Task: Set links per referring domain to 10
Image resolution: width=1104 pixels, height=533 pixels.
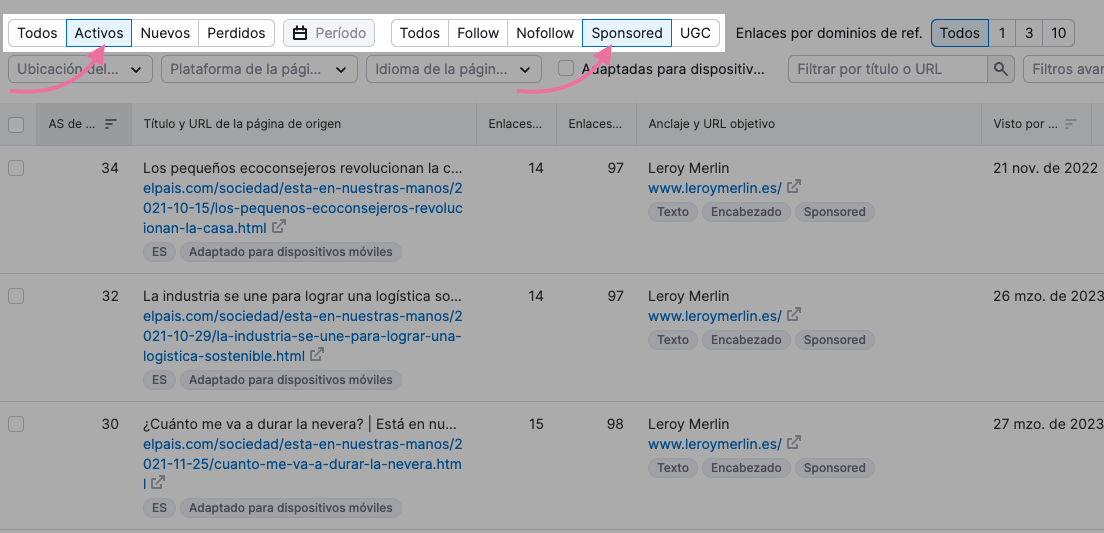Action: point(1058,33)
